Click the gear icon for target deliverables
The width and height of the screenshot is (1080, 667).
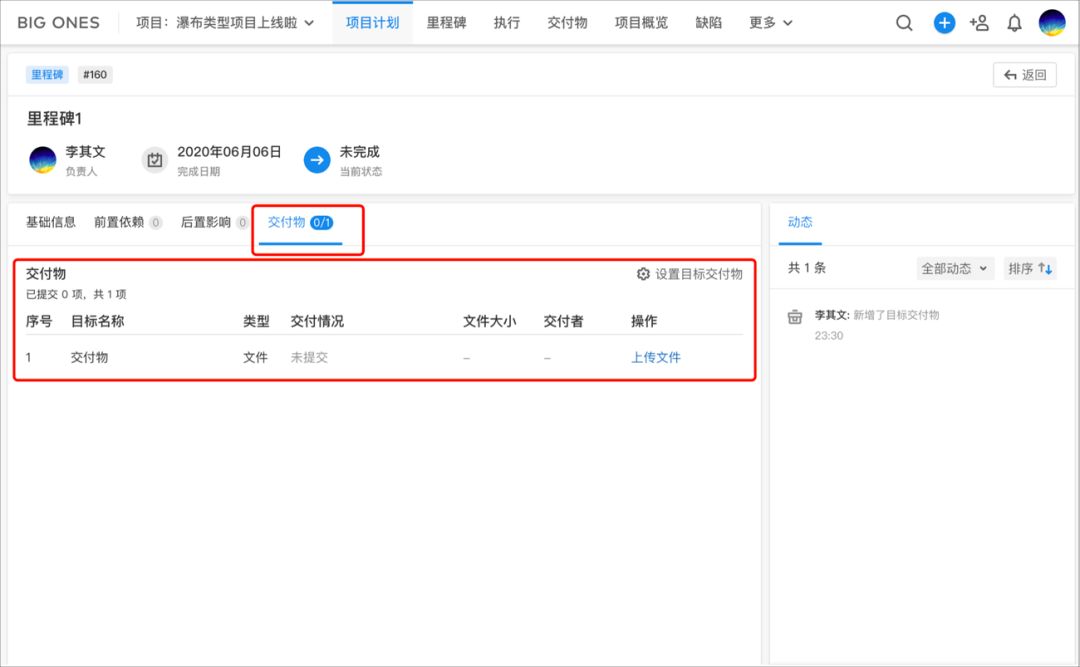point(643,274)
